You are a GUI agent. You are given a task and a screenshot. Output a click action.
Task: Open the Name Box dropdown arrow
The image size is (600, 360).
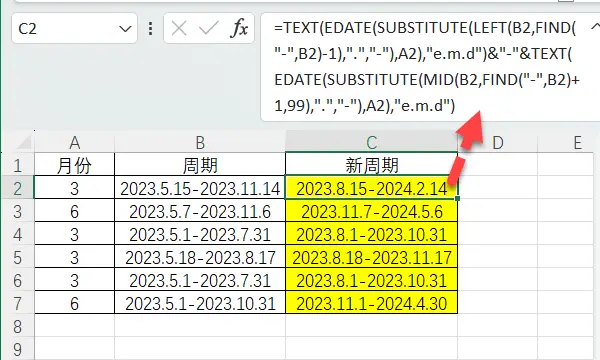point(125,29)
